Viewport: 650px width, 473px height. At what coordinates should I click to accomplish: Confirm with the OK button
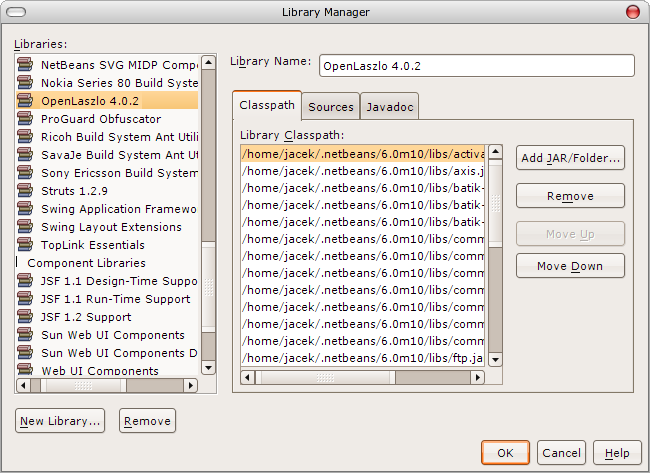coord(505,453)
